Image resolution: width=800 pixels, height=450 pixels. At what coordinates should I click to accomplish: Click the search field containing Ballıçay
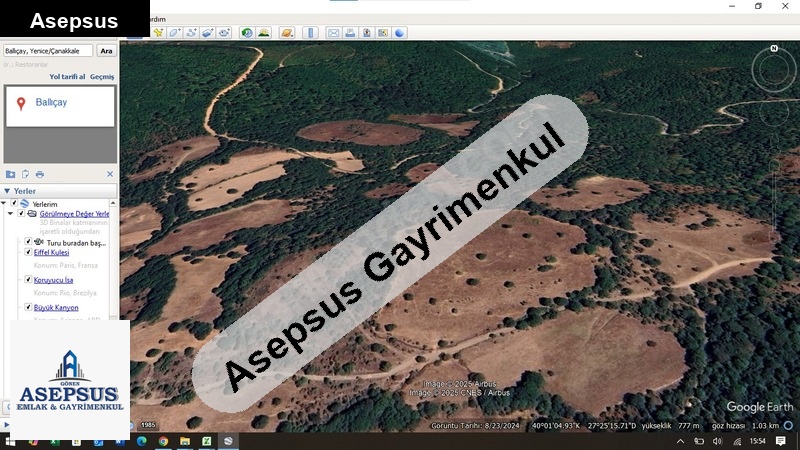click(x=47, y=51)
